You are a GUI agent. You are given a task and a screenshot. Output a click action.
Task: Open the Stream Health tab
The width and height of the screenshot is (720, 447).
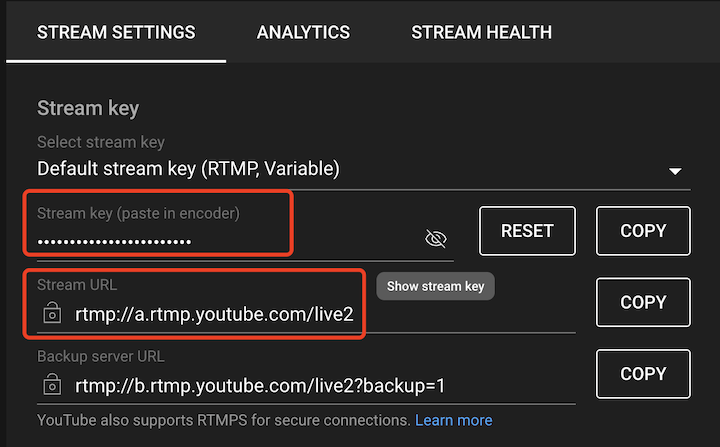pyautogui.click(x=481, y=32)
